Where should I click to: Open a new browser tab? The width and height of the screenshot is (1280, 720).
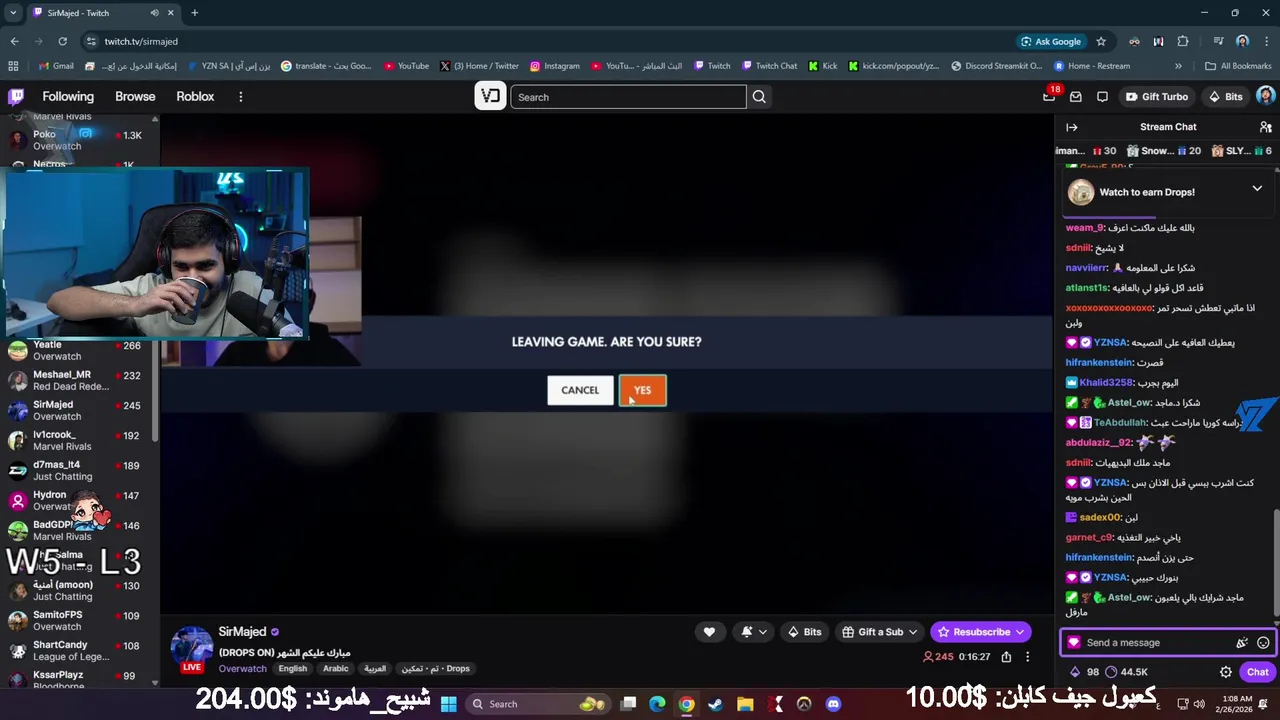[194, 13]
